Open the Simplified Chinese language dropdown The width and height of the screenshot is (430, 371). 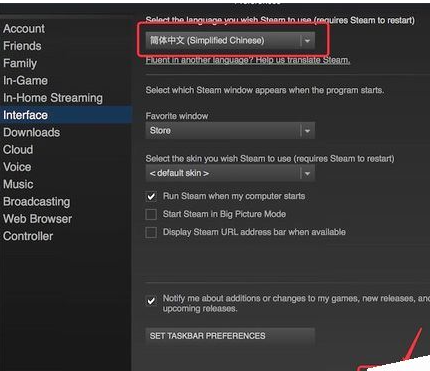(230, 41)
